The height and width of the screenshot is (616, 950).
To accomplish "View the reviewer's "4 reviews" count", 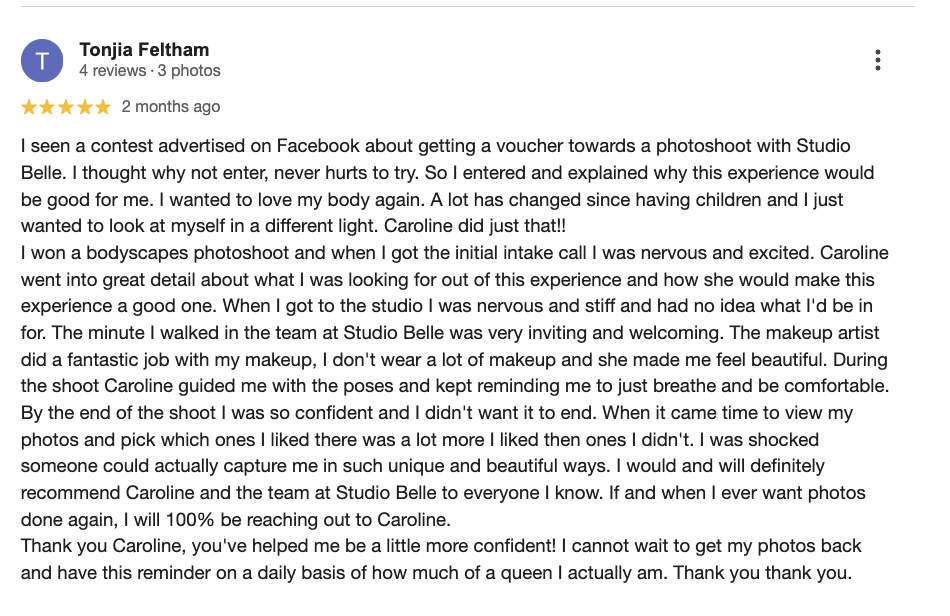I will point(113,71).
